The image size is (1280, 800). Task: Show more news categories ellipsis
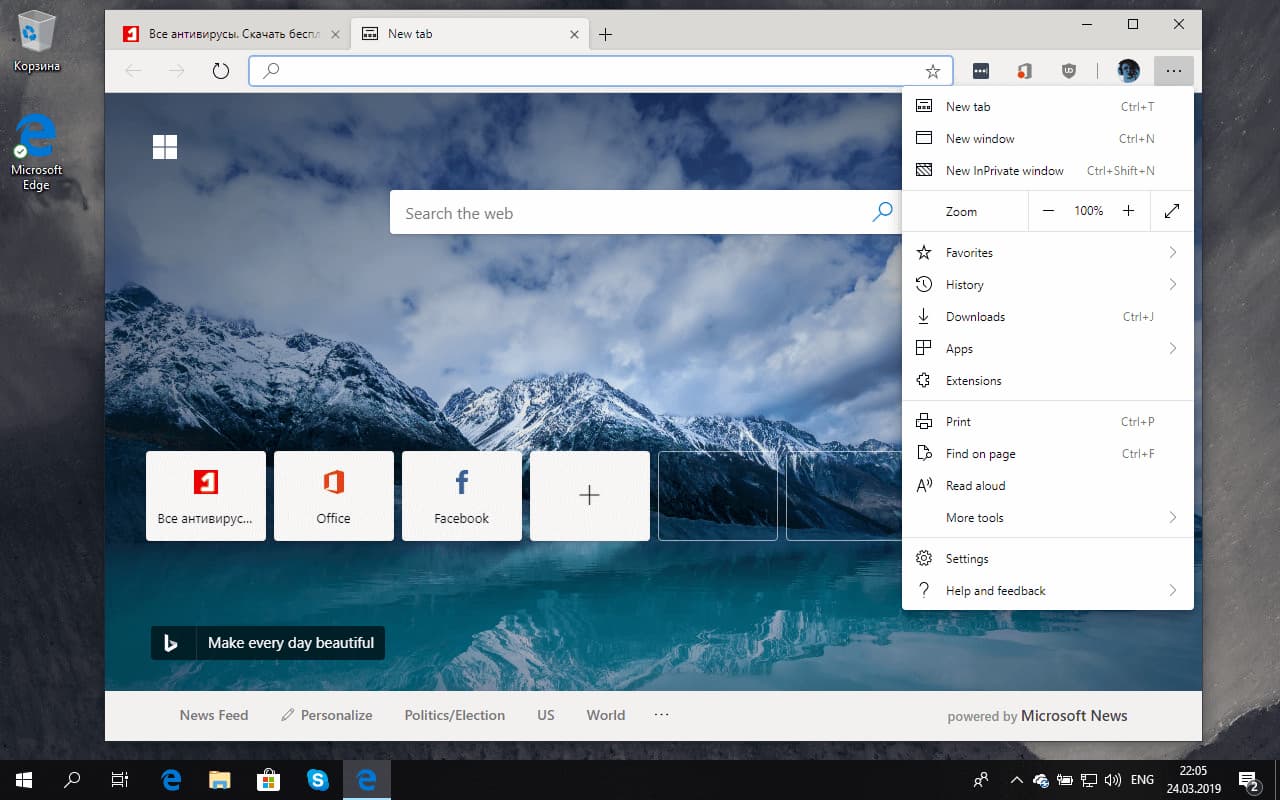click(x=662, y=716)
